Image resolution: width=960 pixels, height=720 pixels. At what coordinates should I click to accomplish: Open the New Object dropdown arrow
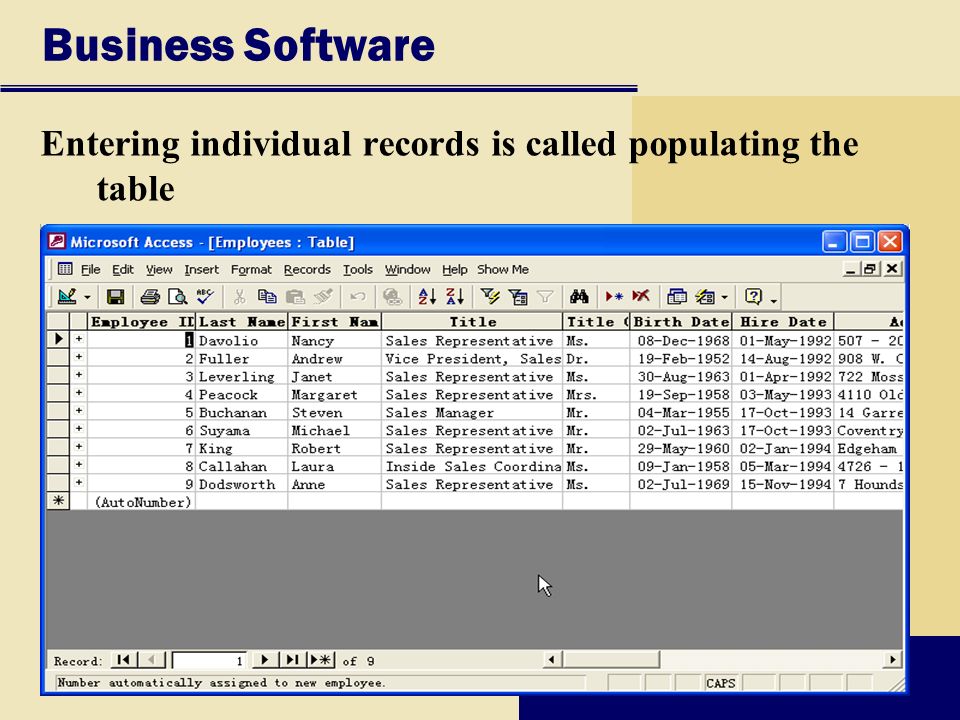[724, 298]
